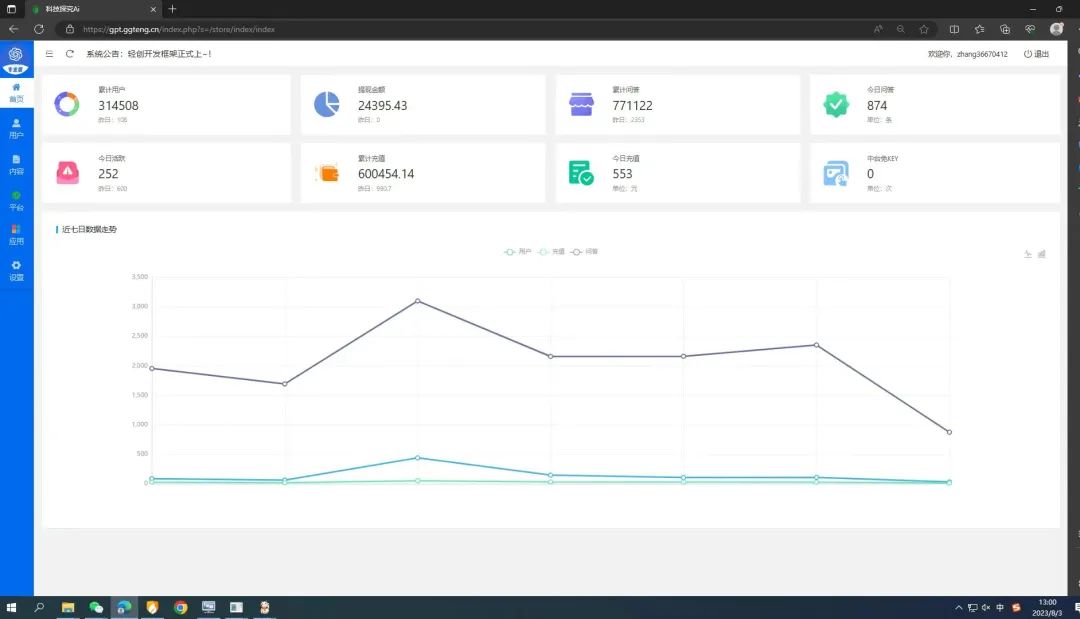Screen dimensions: 1080x619
Task: Click the orange wallet icon for 累计充值
Action: click(328, 173)
